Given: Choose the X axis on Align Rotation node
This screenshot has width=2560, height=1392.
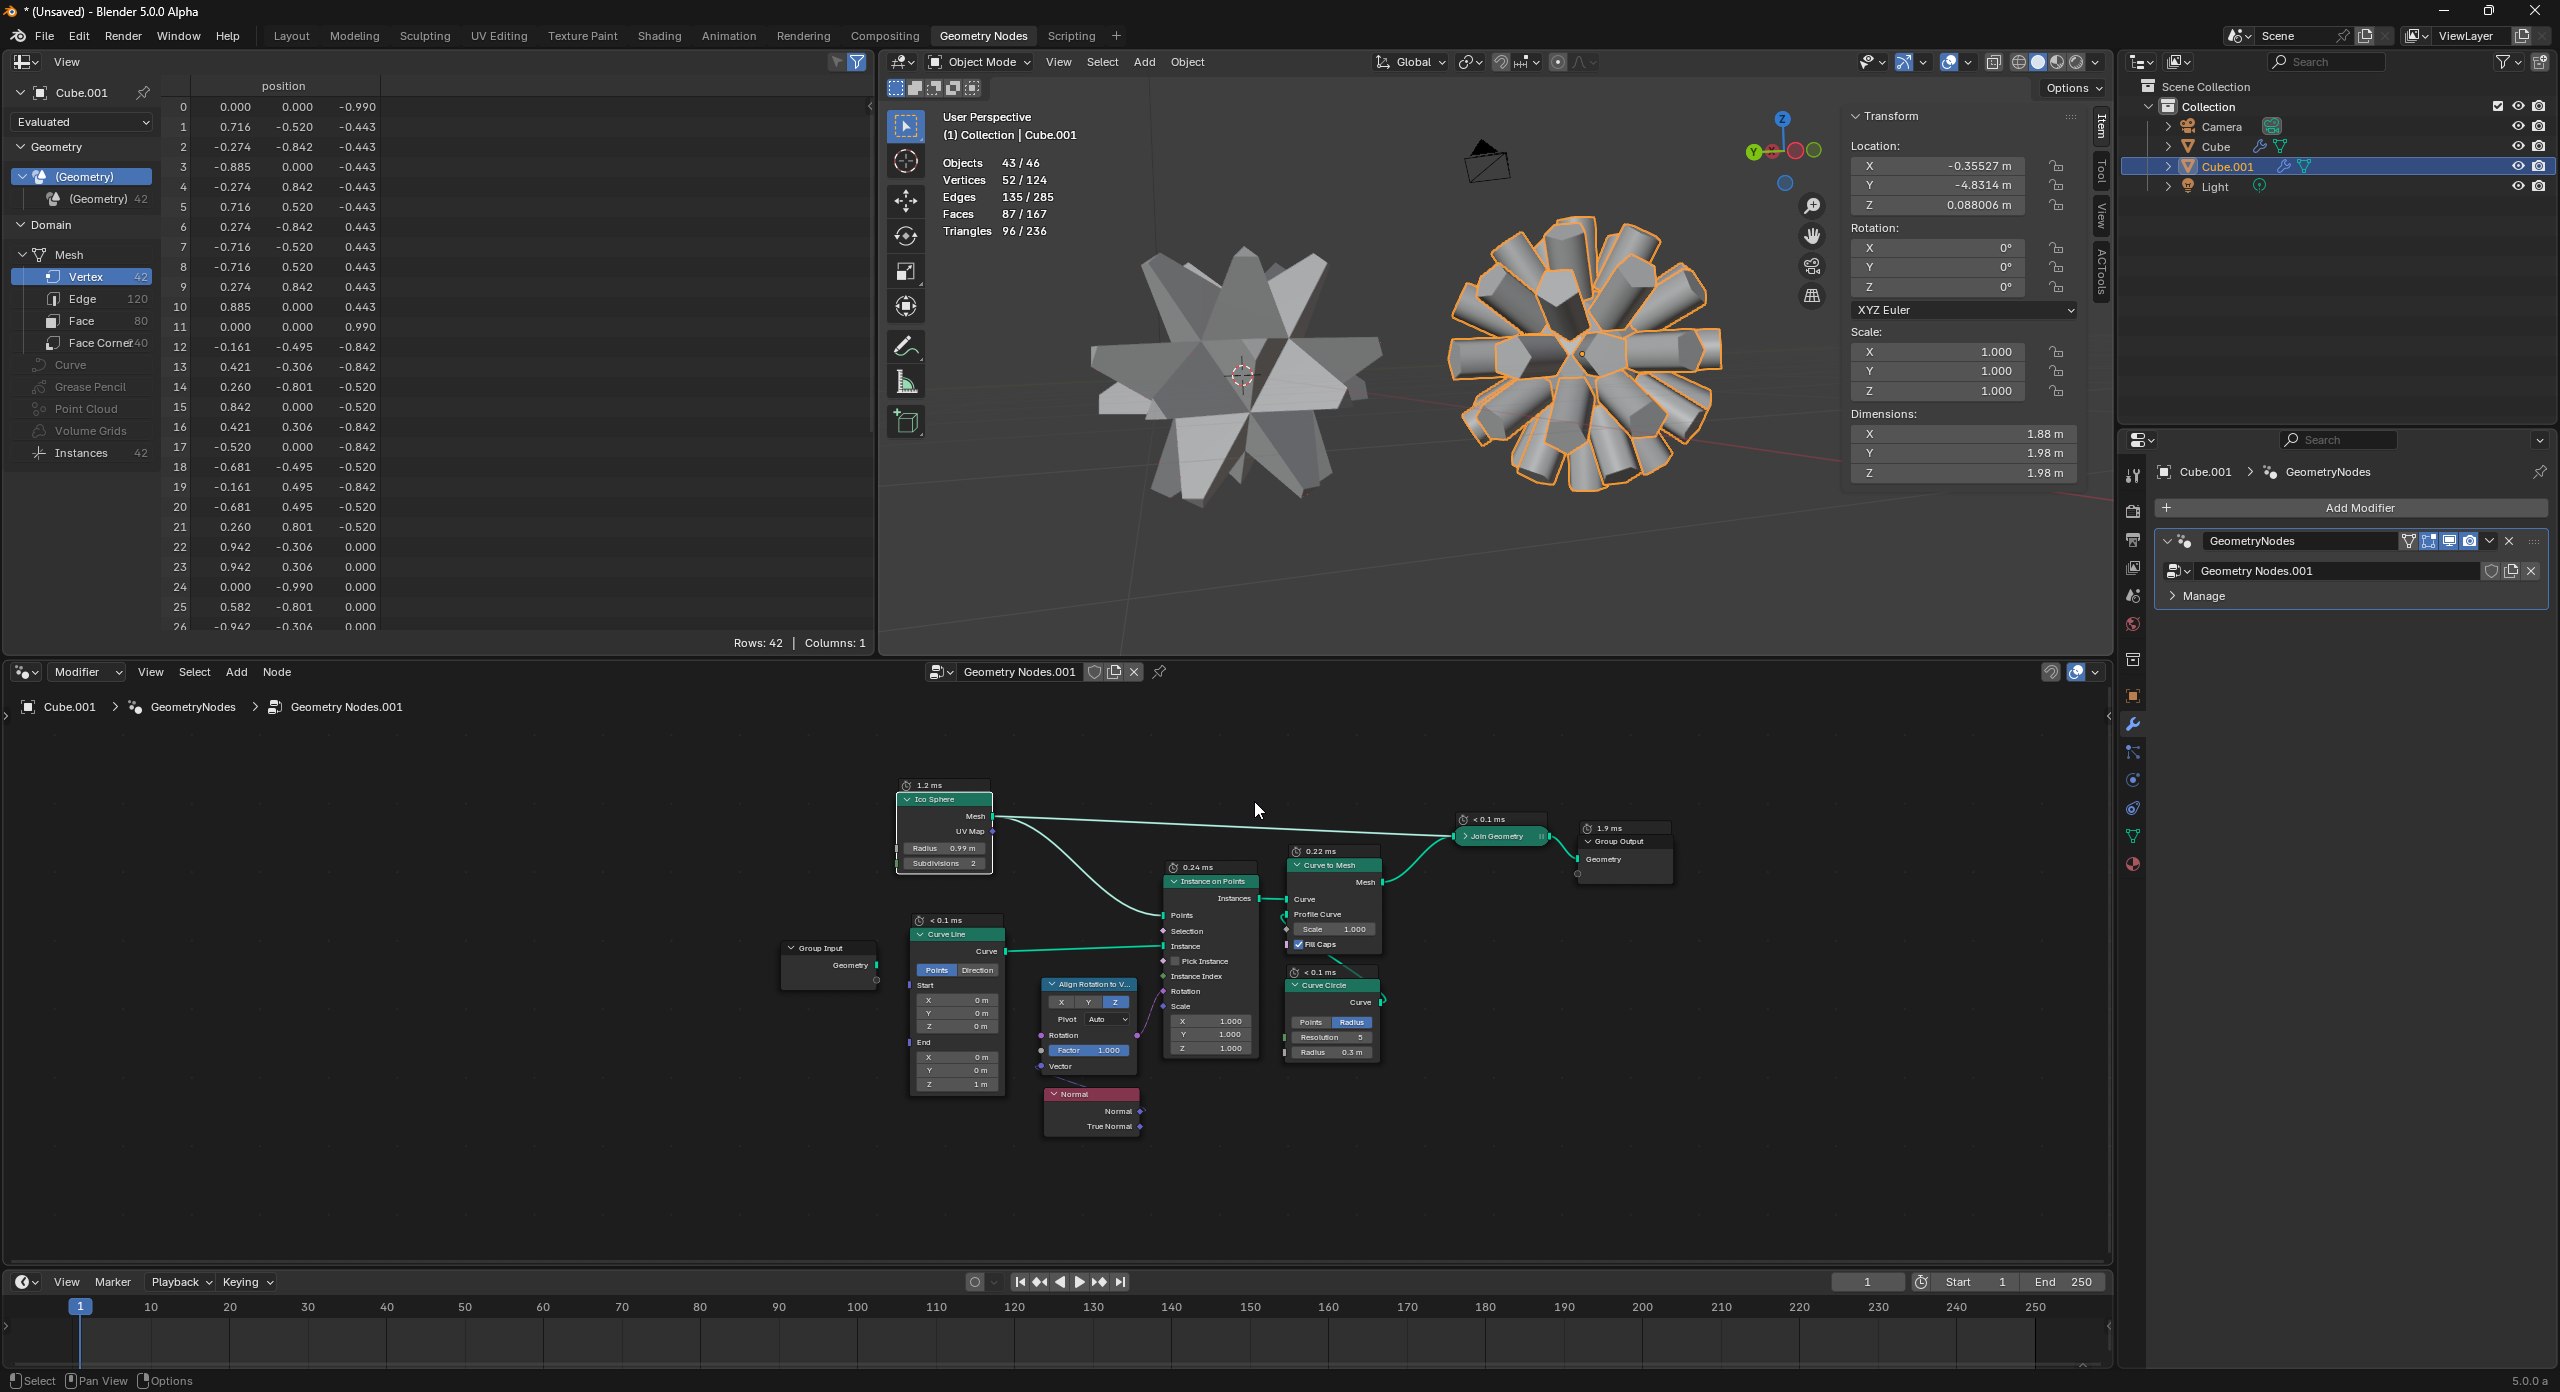Looking at the screenshot, I should [x=1061, y=1002].
